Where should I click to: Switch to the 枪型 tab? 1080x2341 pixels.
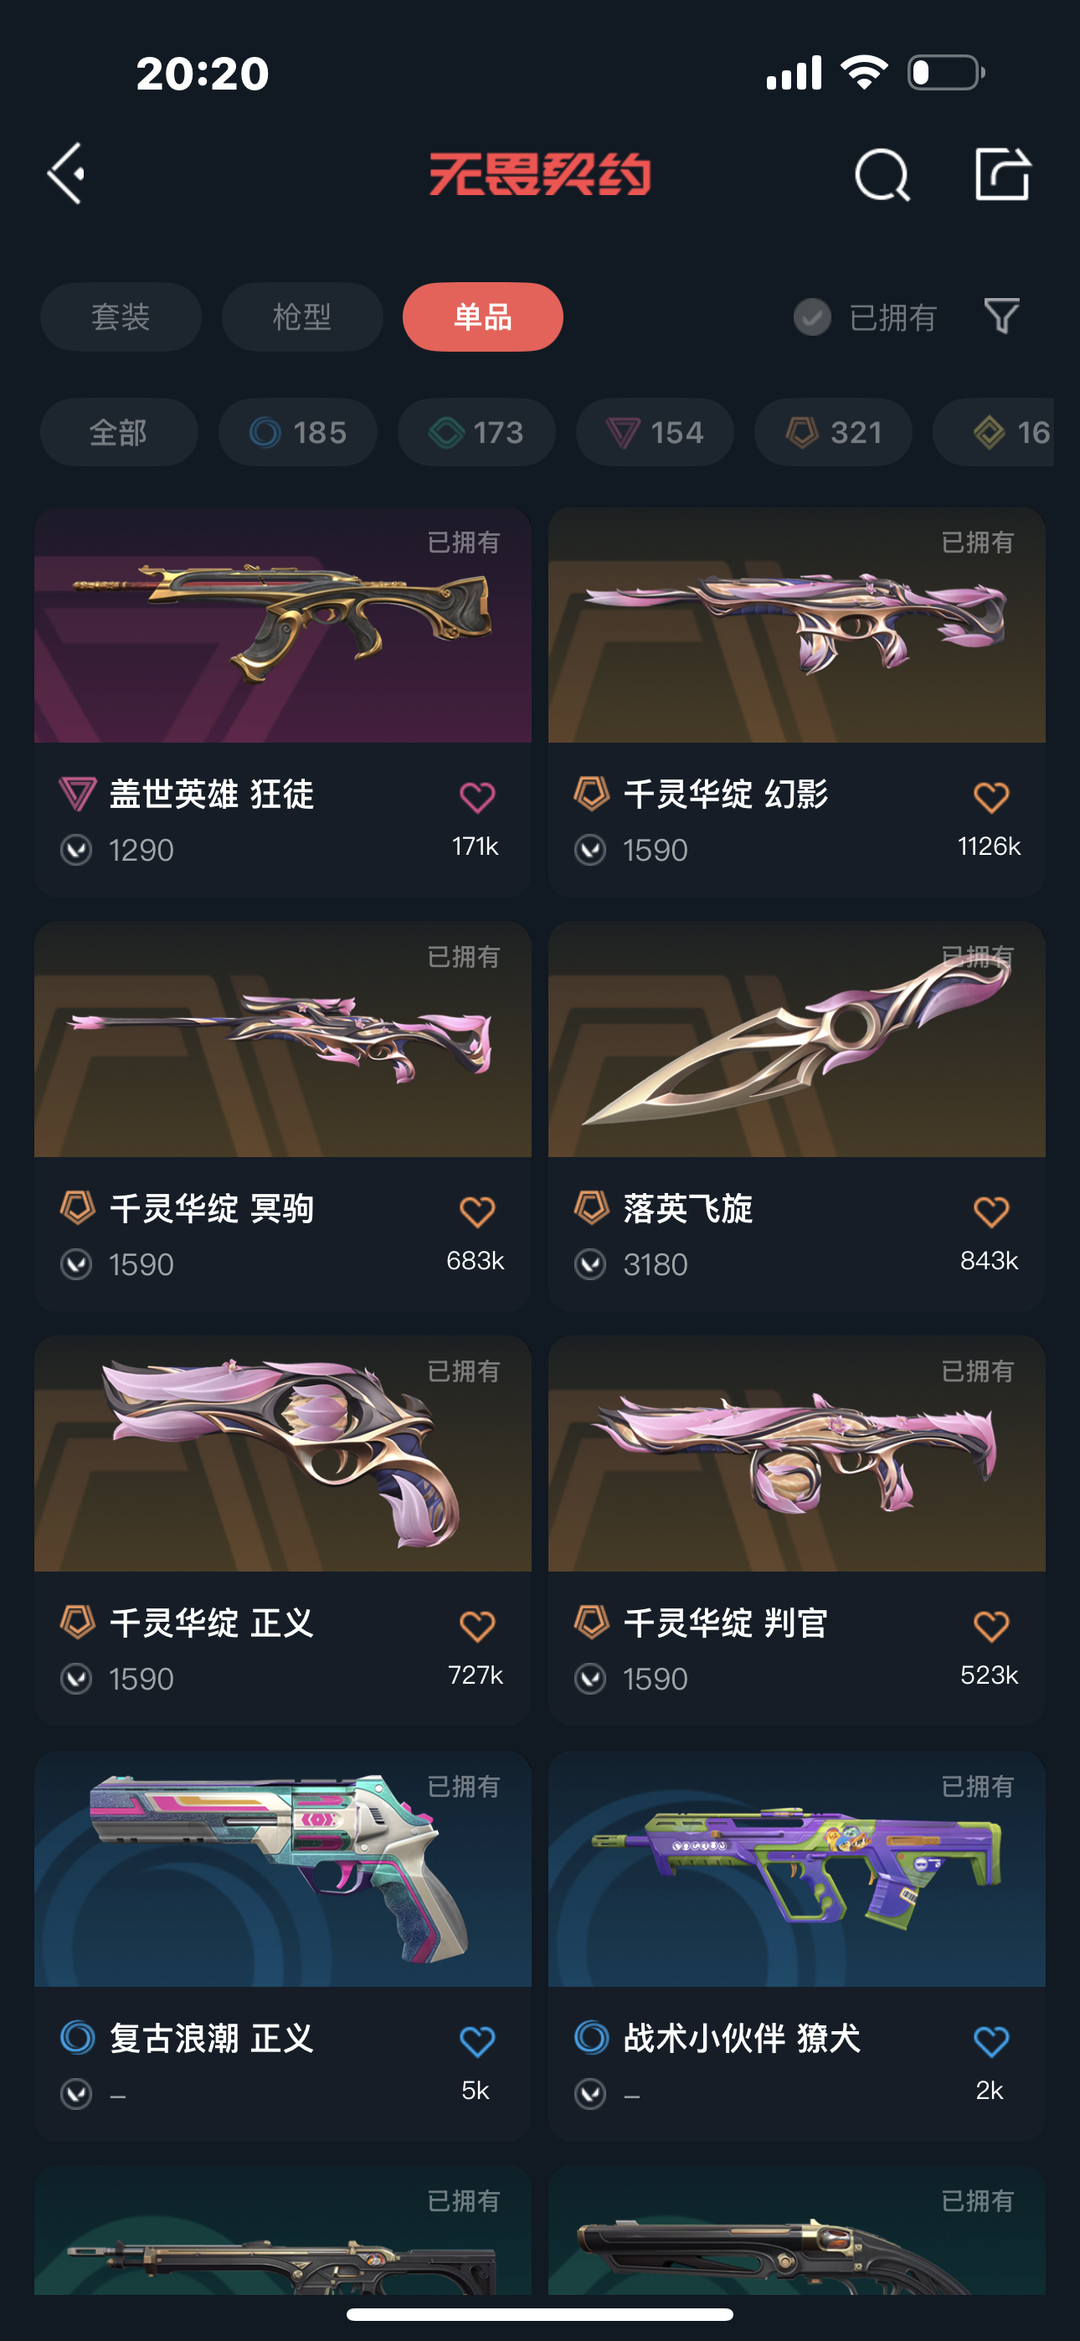point(302,317)
